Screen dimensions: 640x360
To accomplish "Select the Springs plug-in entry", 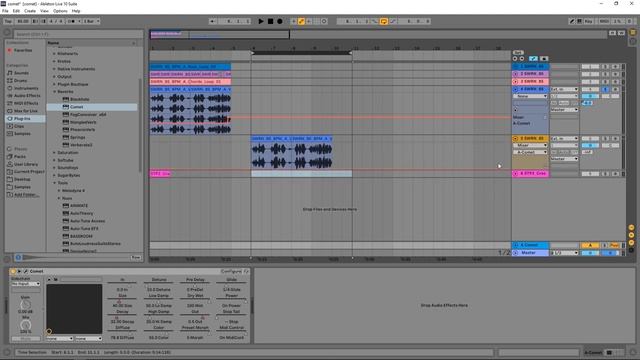I will (78, 138).
